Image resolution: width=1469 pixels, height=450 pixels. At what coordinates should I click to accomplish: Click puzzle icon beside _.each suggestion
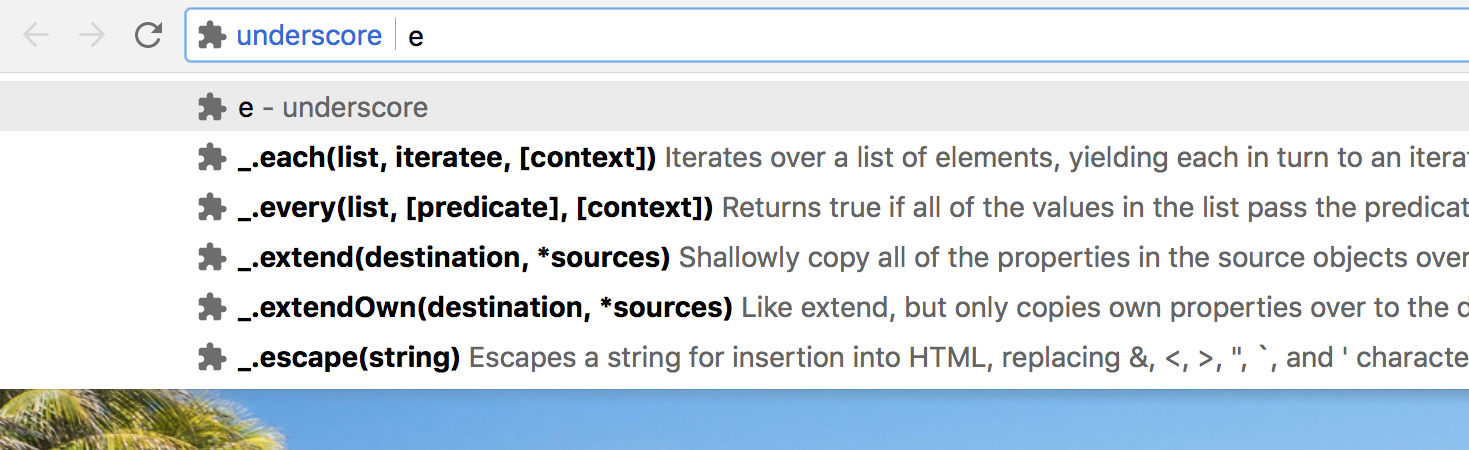click(211, 157)
